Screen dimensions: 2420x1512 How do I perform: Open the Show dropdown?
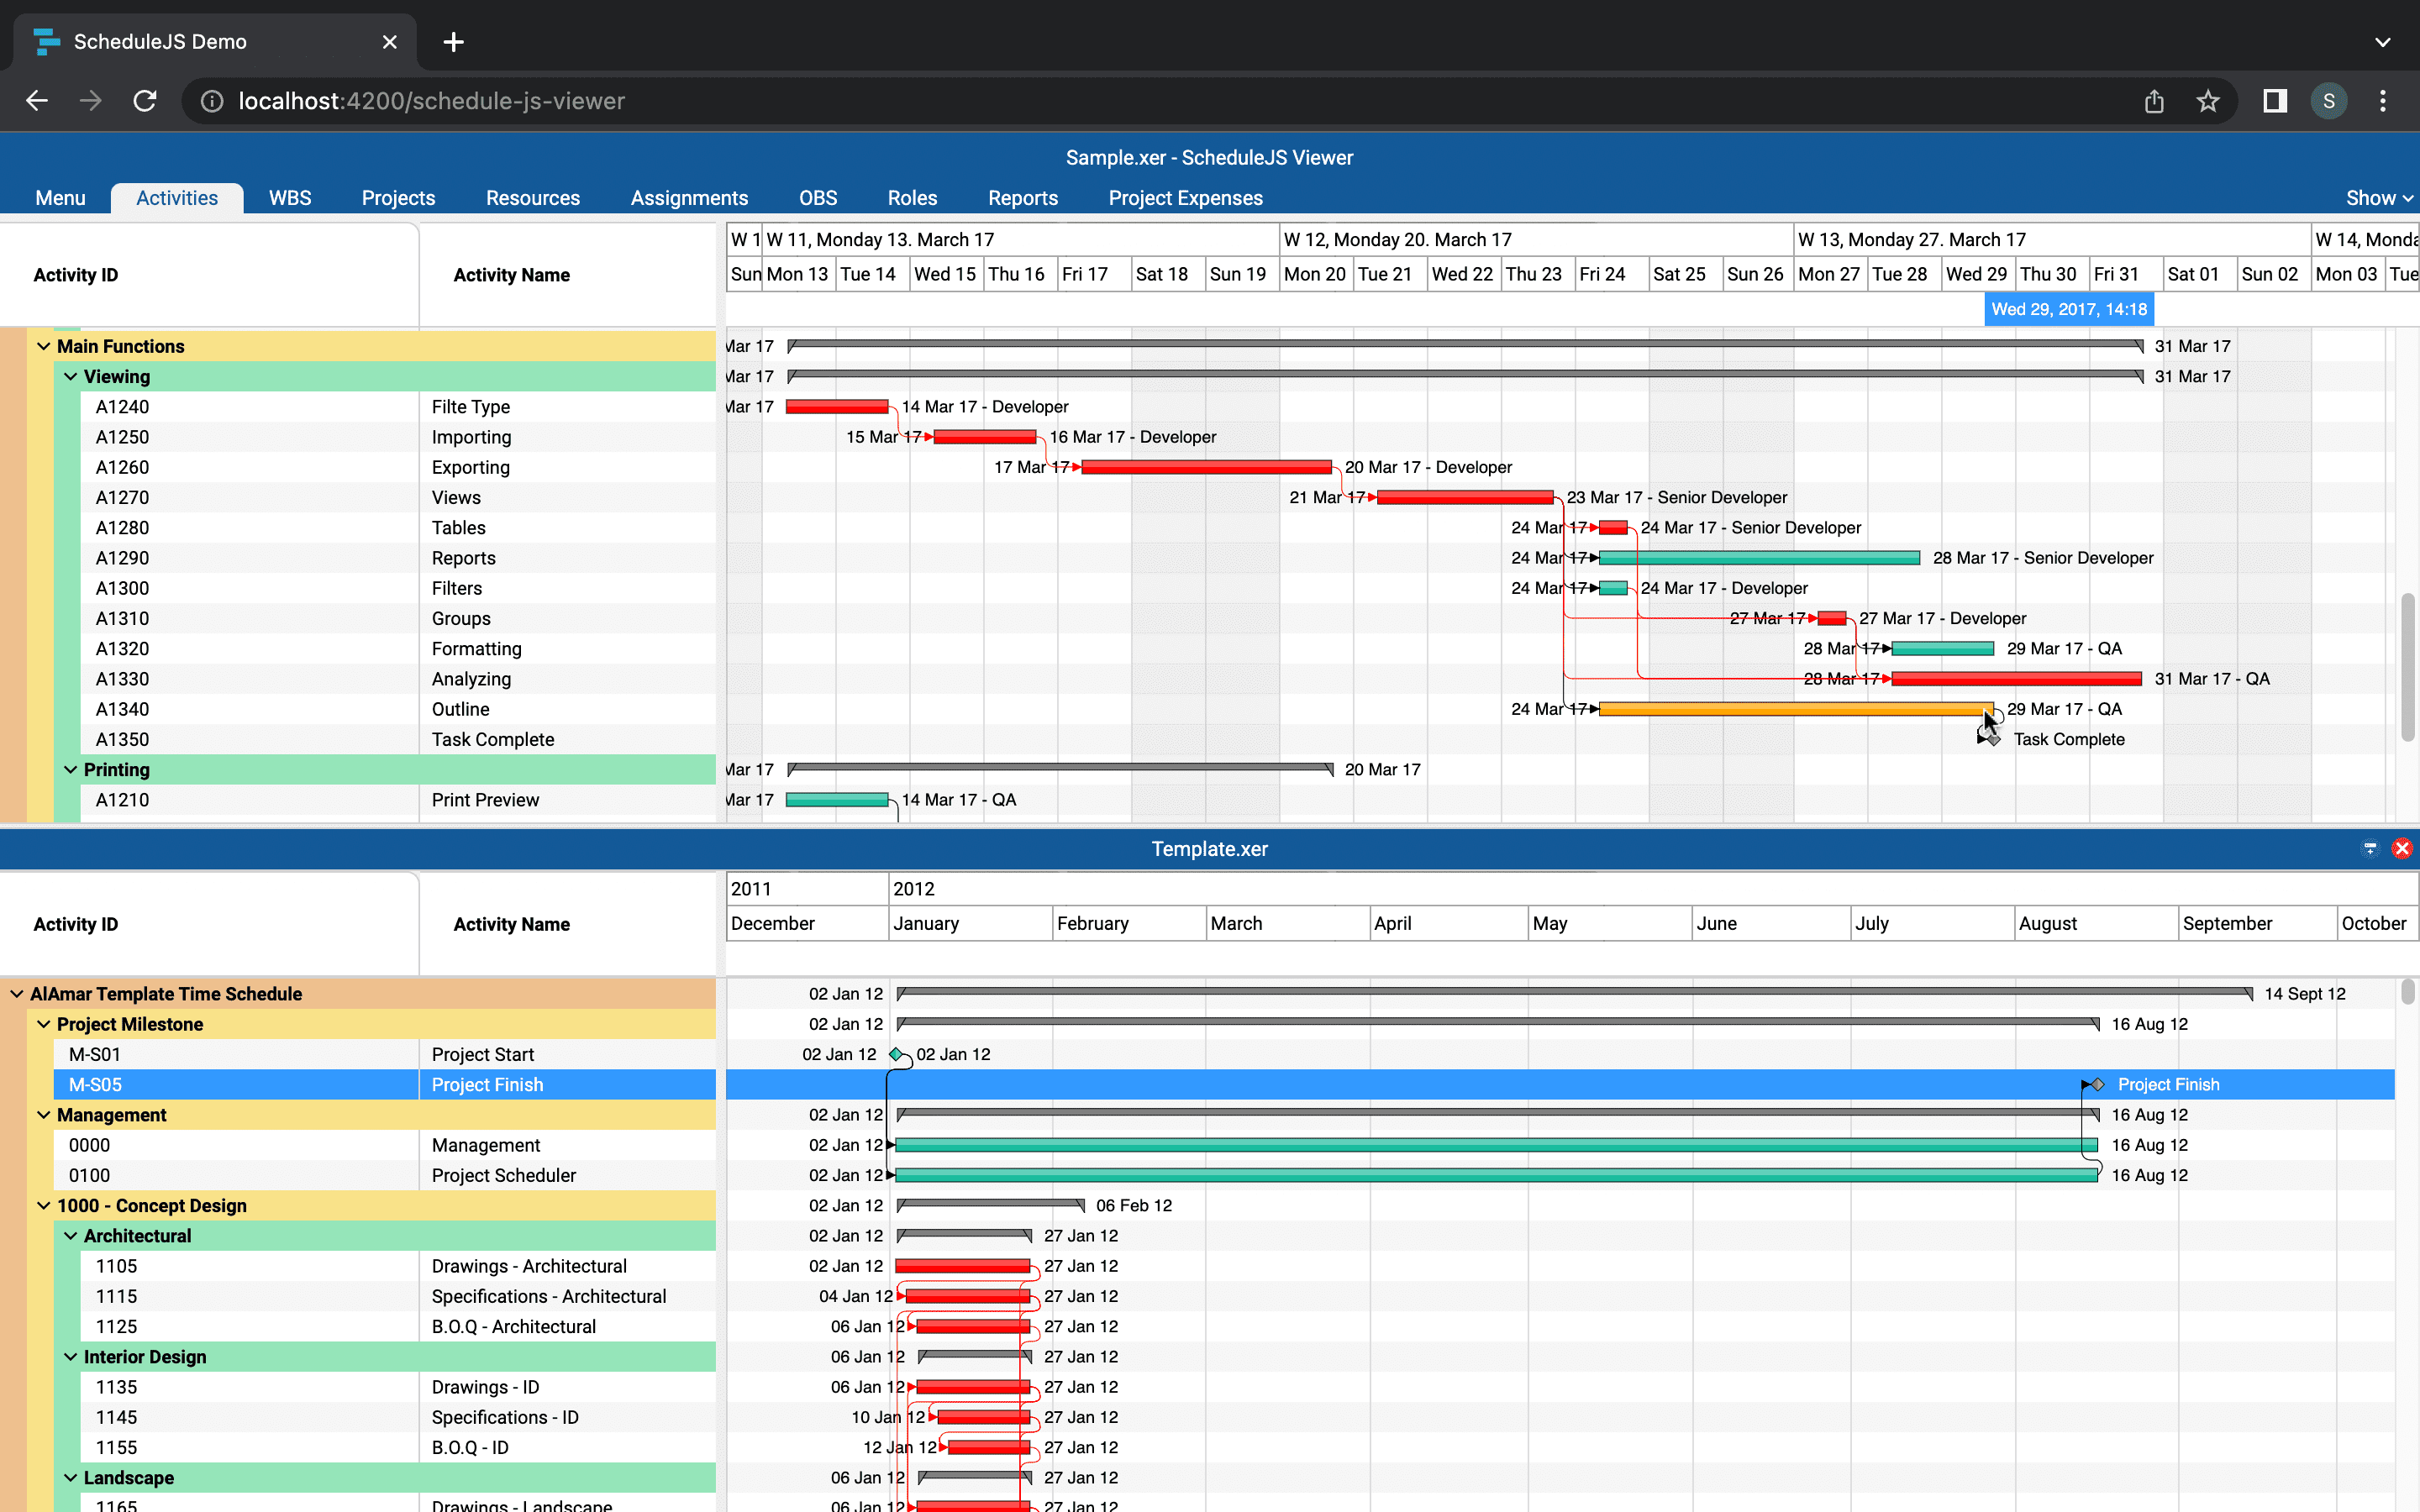pyautogui.click(x=2377, y=197)
